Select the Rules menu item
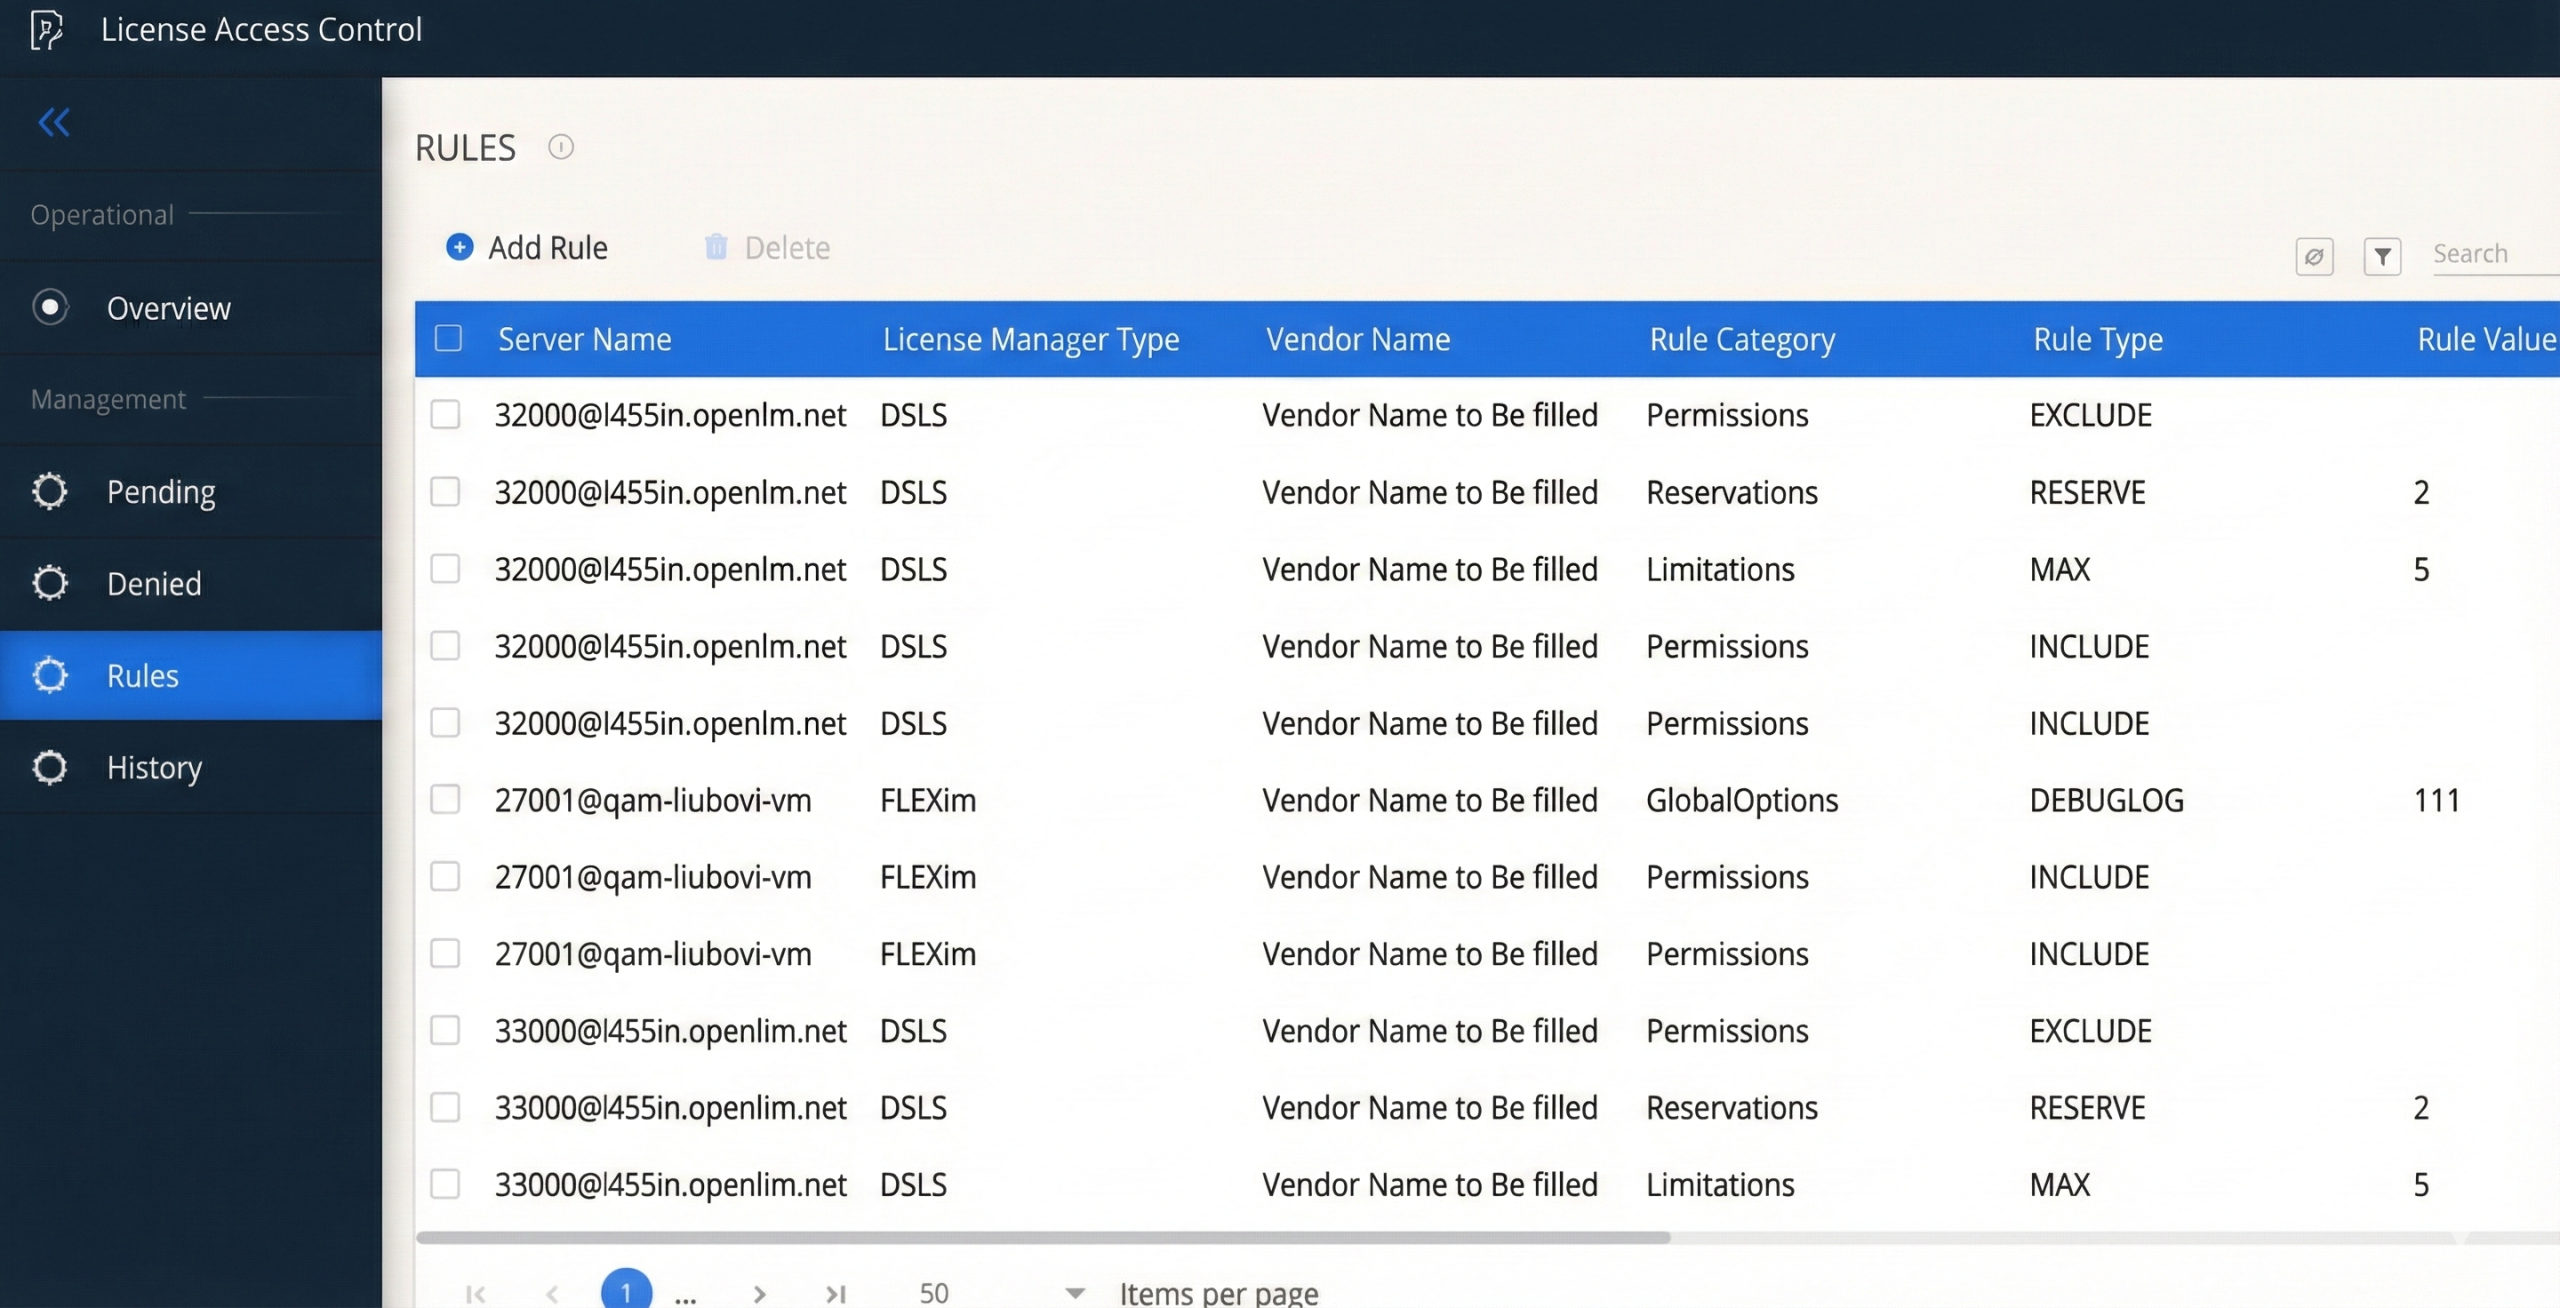The height and width of the screenshot is (1308, 2560). click(190, 675)
